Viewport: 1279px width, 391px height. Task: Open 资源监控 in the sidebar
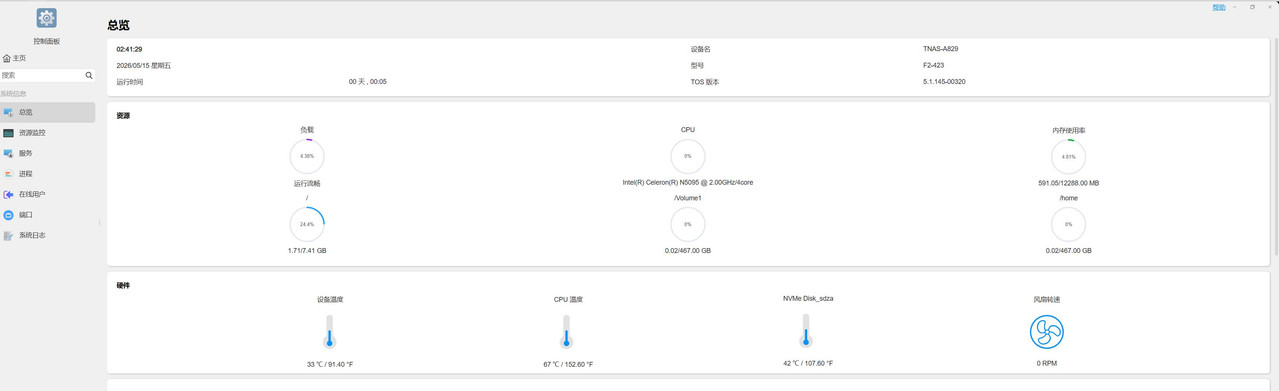[48, 133]
